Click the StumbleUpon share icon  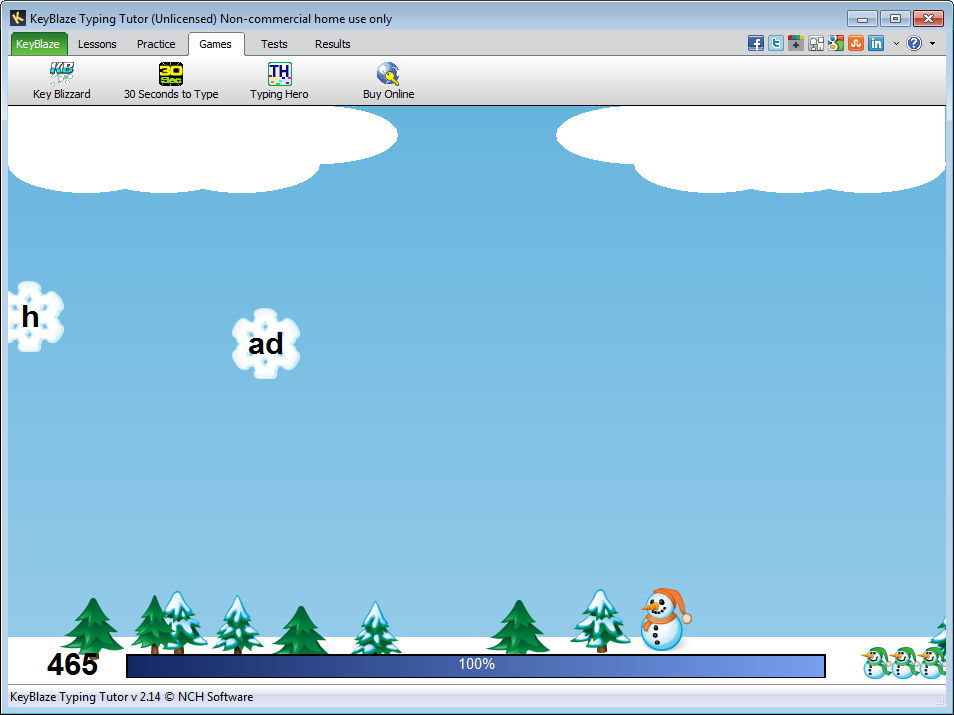(x=856, y=43)
